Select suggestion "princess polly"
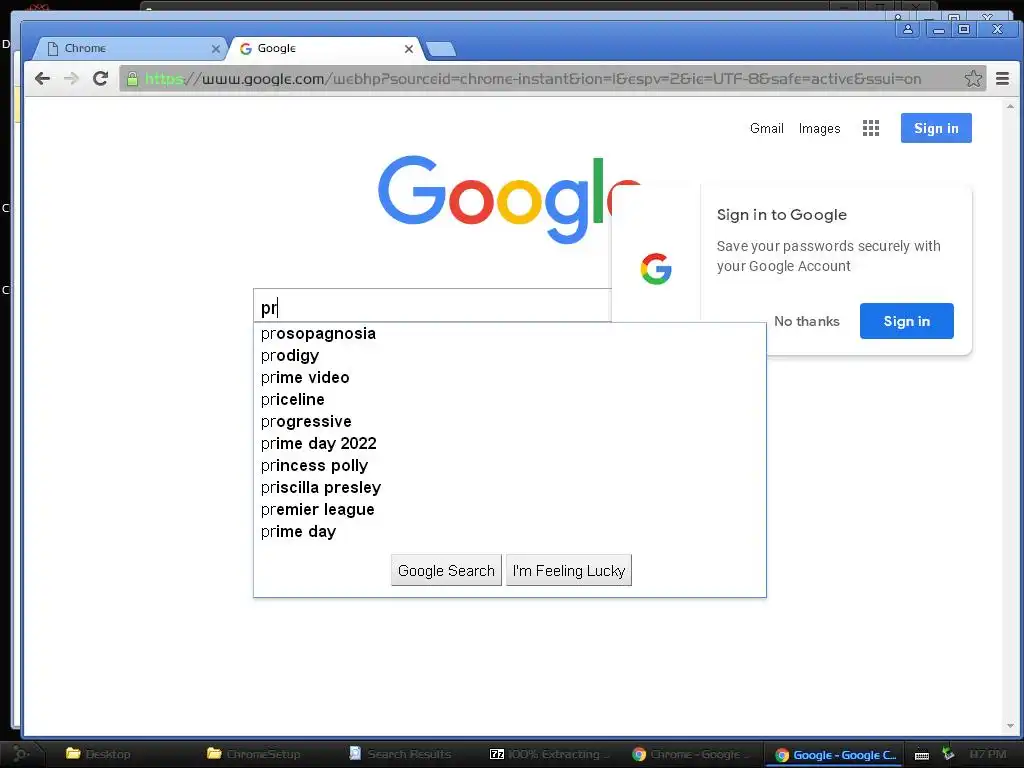Screen dimensions: 1024x768 coord(509,466)
